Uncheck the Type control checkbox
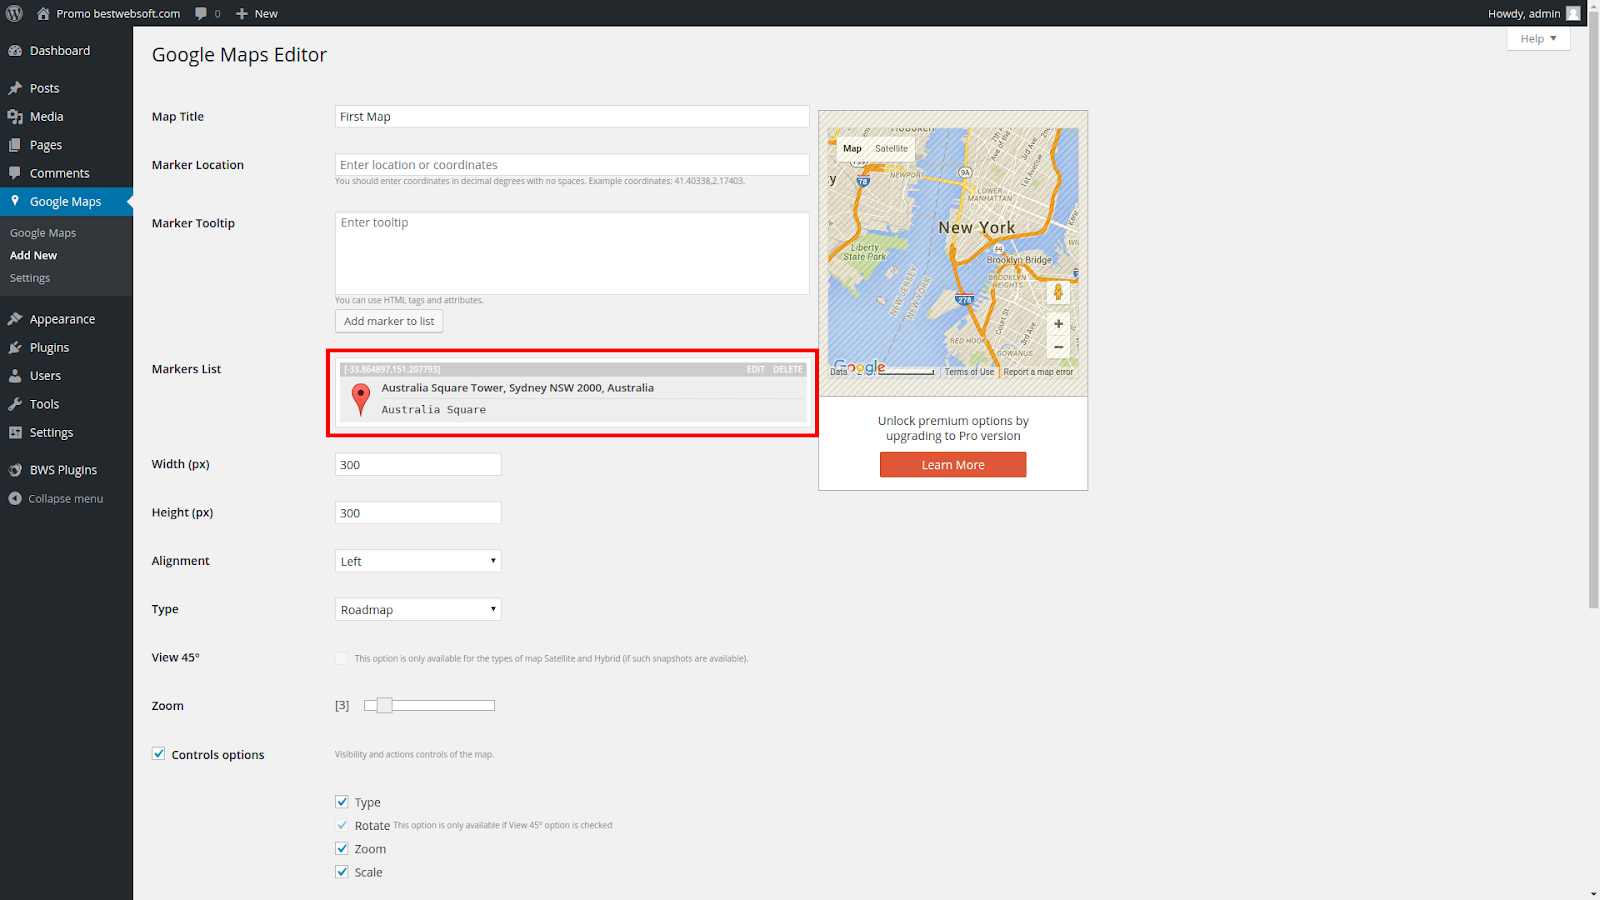 [342, 802]
